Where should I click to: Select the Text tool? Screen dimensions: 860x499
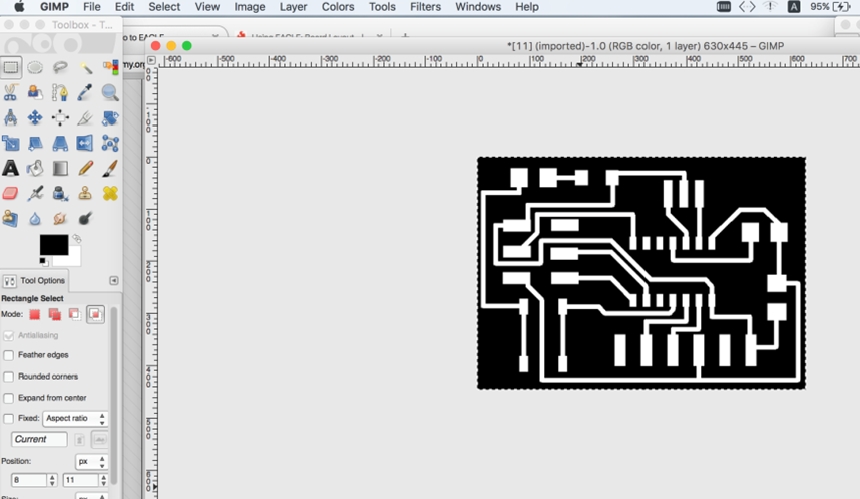point(10,168)
